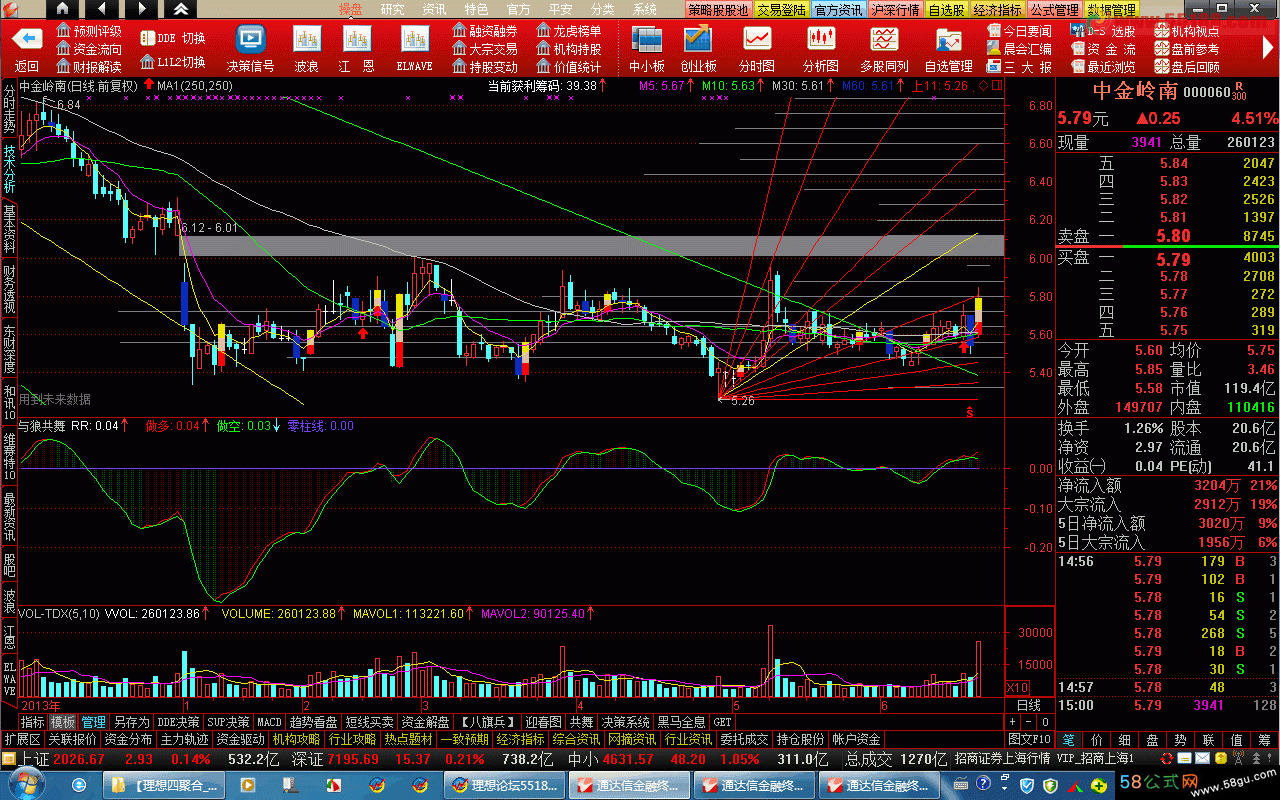Image resolution: width=1280 pixels, height=800 pixels.
Task: Open 预测评级 from toolbar
Action: click(90, 32)
